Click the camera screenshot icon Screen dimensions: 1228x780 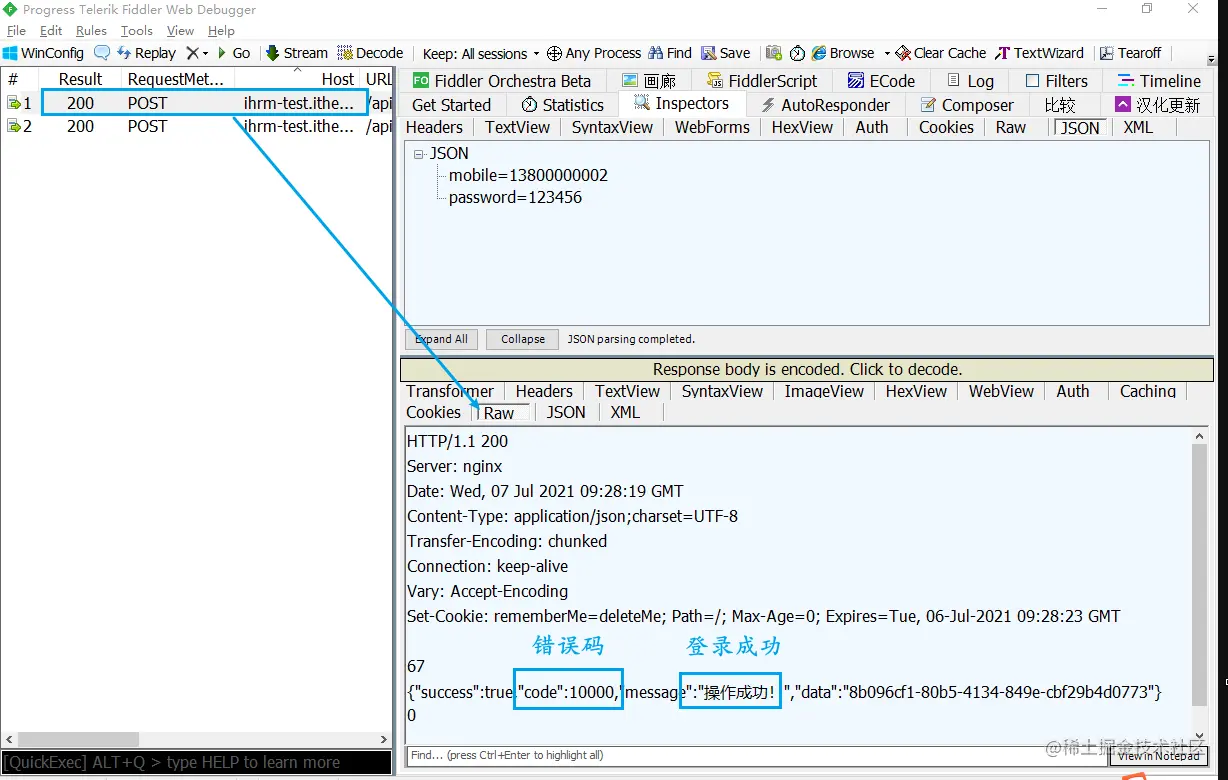coord(774,53)
